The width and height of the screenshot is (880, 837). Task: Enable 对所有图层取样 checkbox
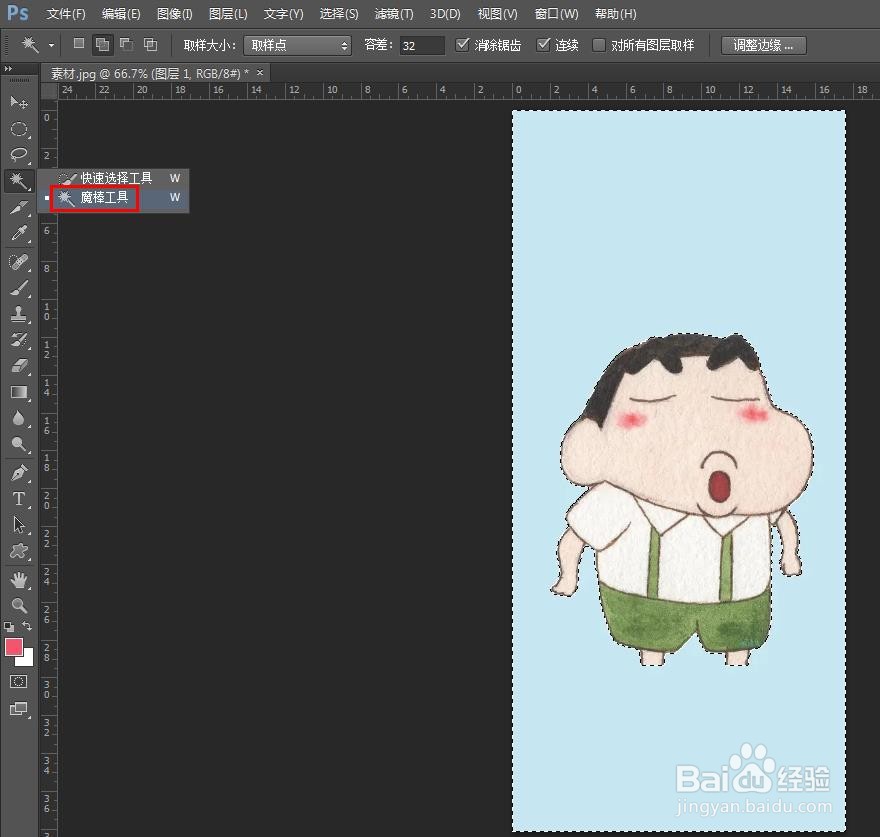tap(599, 45)
